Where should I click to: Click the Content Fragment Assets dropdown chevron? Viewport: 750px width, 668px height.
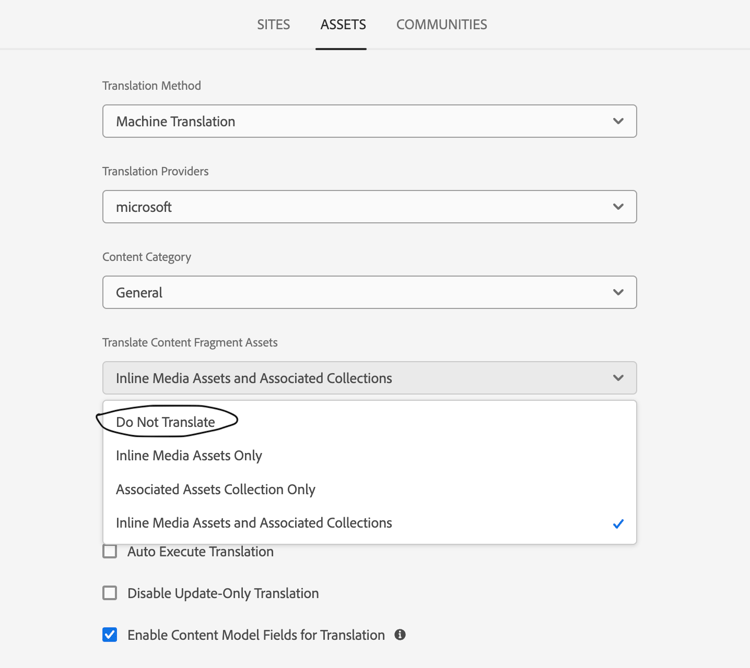click(618, 378)
